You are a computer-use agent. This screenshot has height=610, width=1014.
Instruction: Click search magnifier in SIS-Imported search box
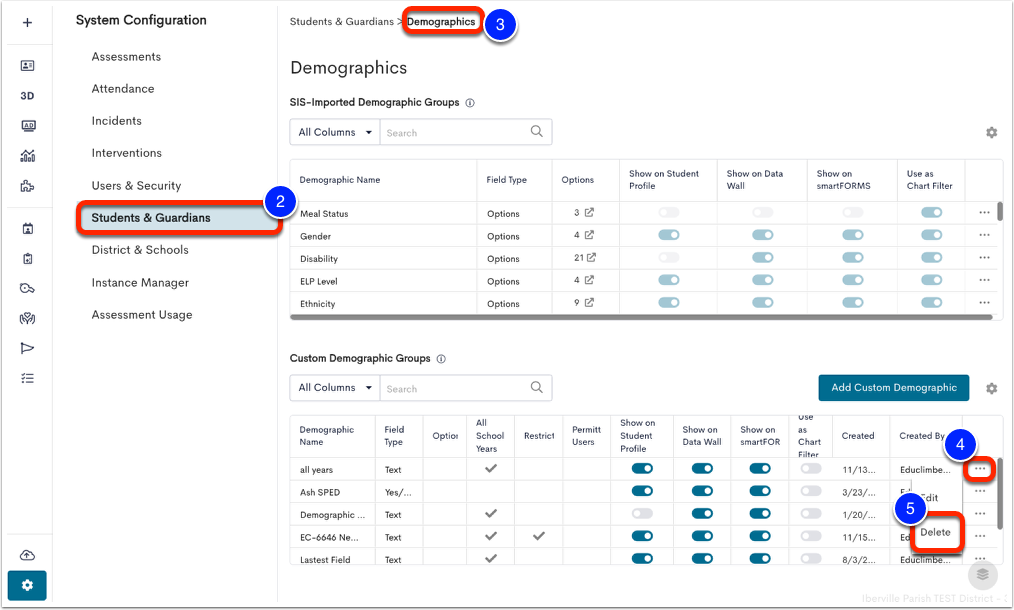[x=537, y=131]
